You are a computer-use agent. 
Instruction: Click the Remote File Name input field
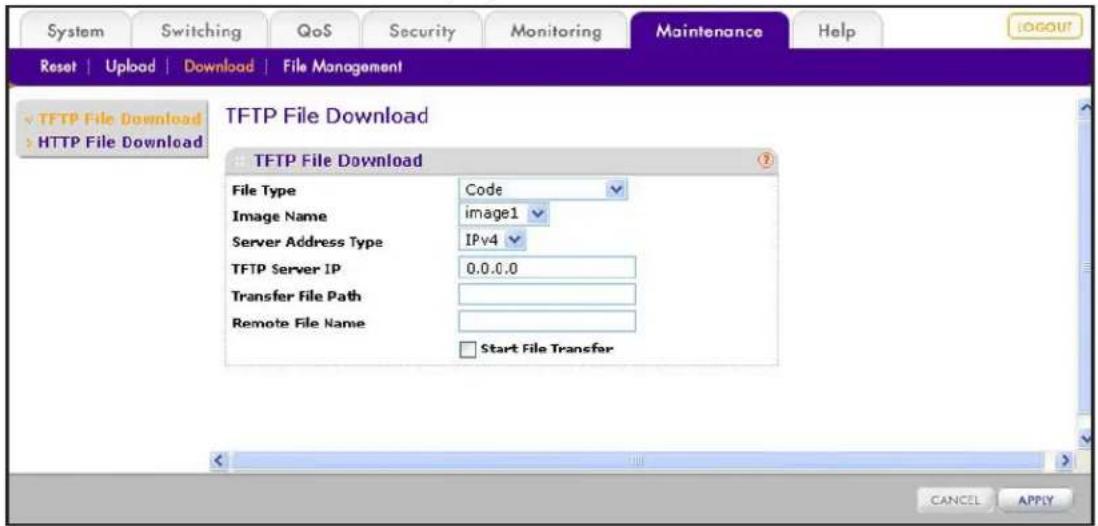547,321
